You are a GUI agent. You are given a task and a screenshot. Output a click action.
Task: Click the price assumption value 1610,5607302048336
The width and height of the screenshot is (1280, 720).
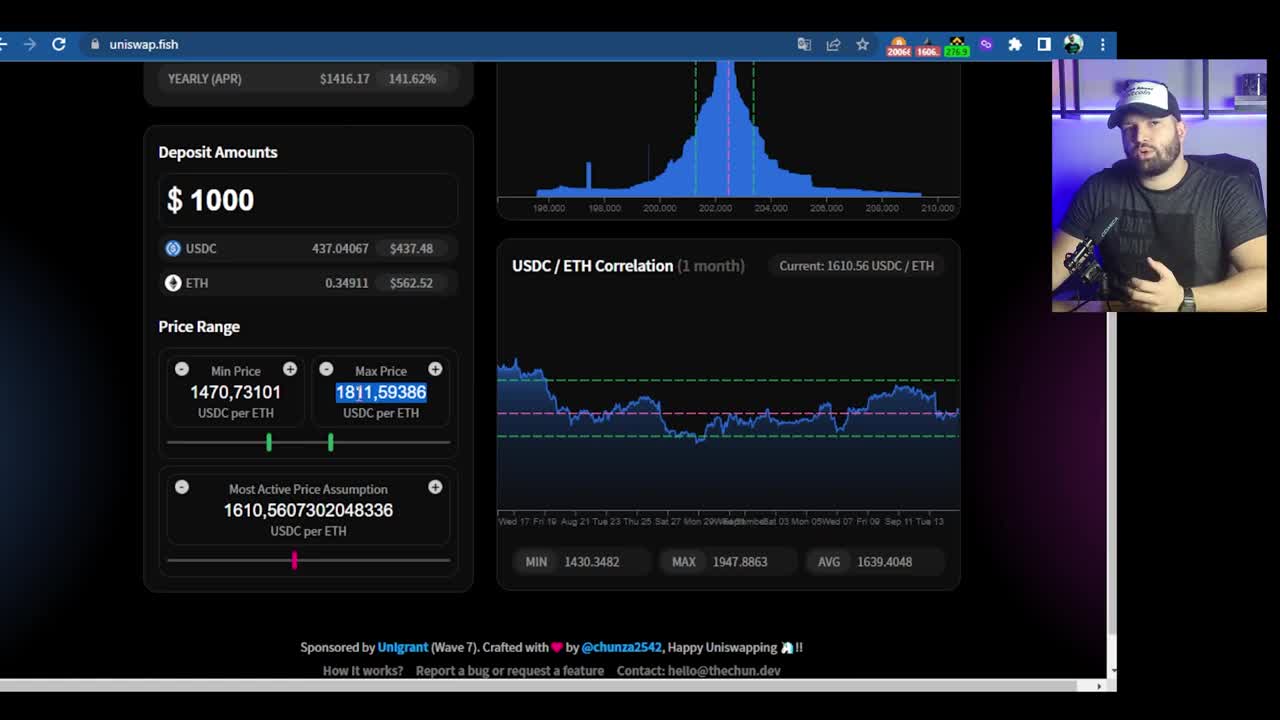308,510
